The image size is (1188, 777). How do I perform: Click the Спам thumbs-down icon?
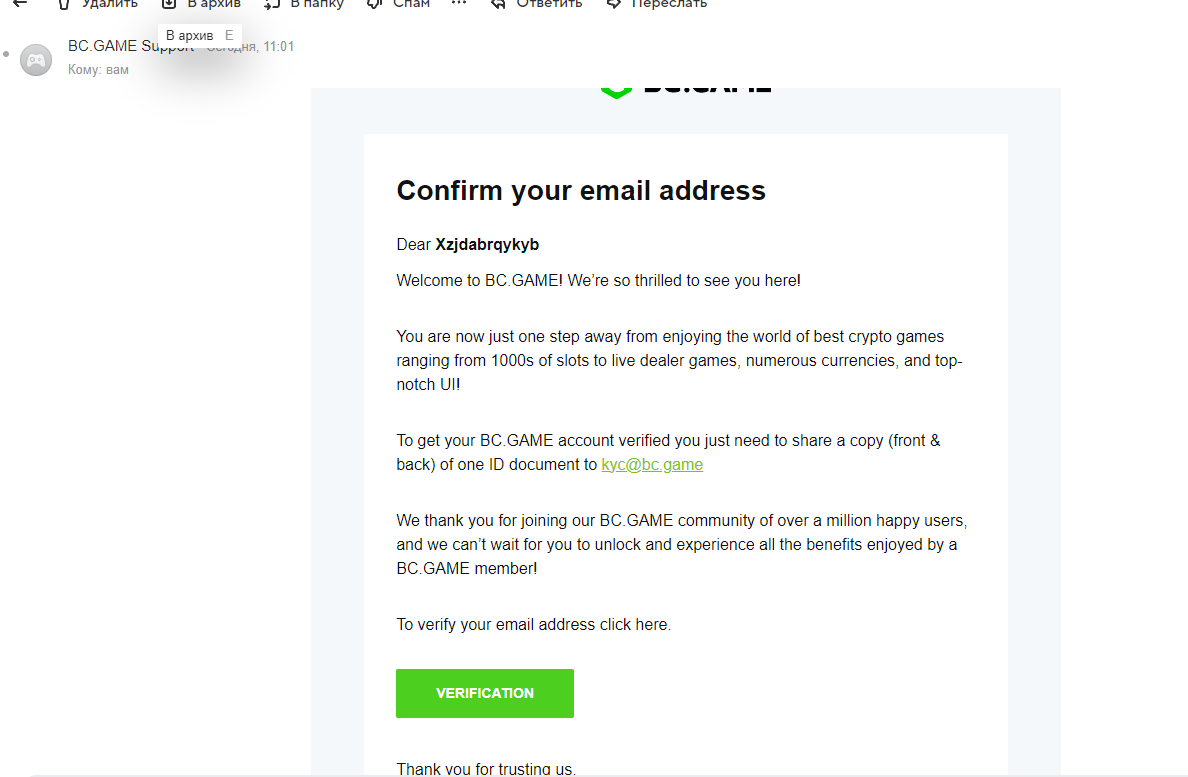pyautogui.click(x=375, y=4)
